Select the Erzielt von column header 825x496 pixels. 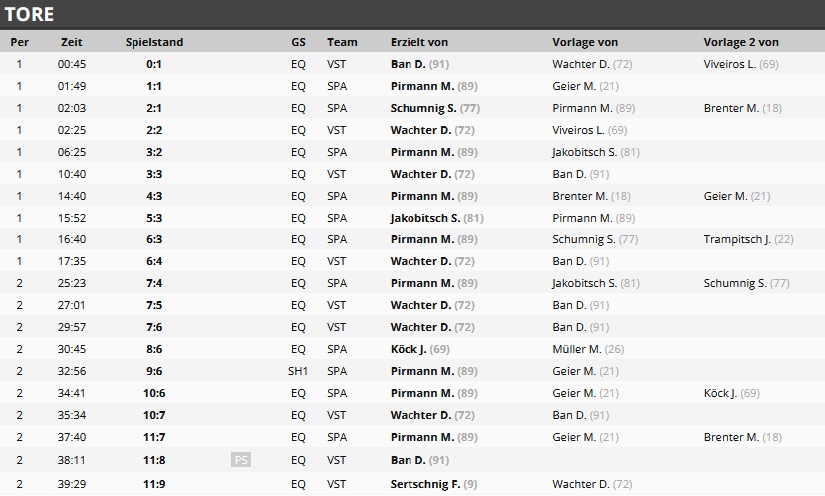click(x=419, y=42)
